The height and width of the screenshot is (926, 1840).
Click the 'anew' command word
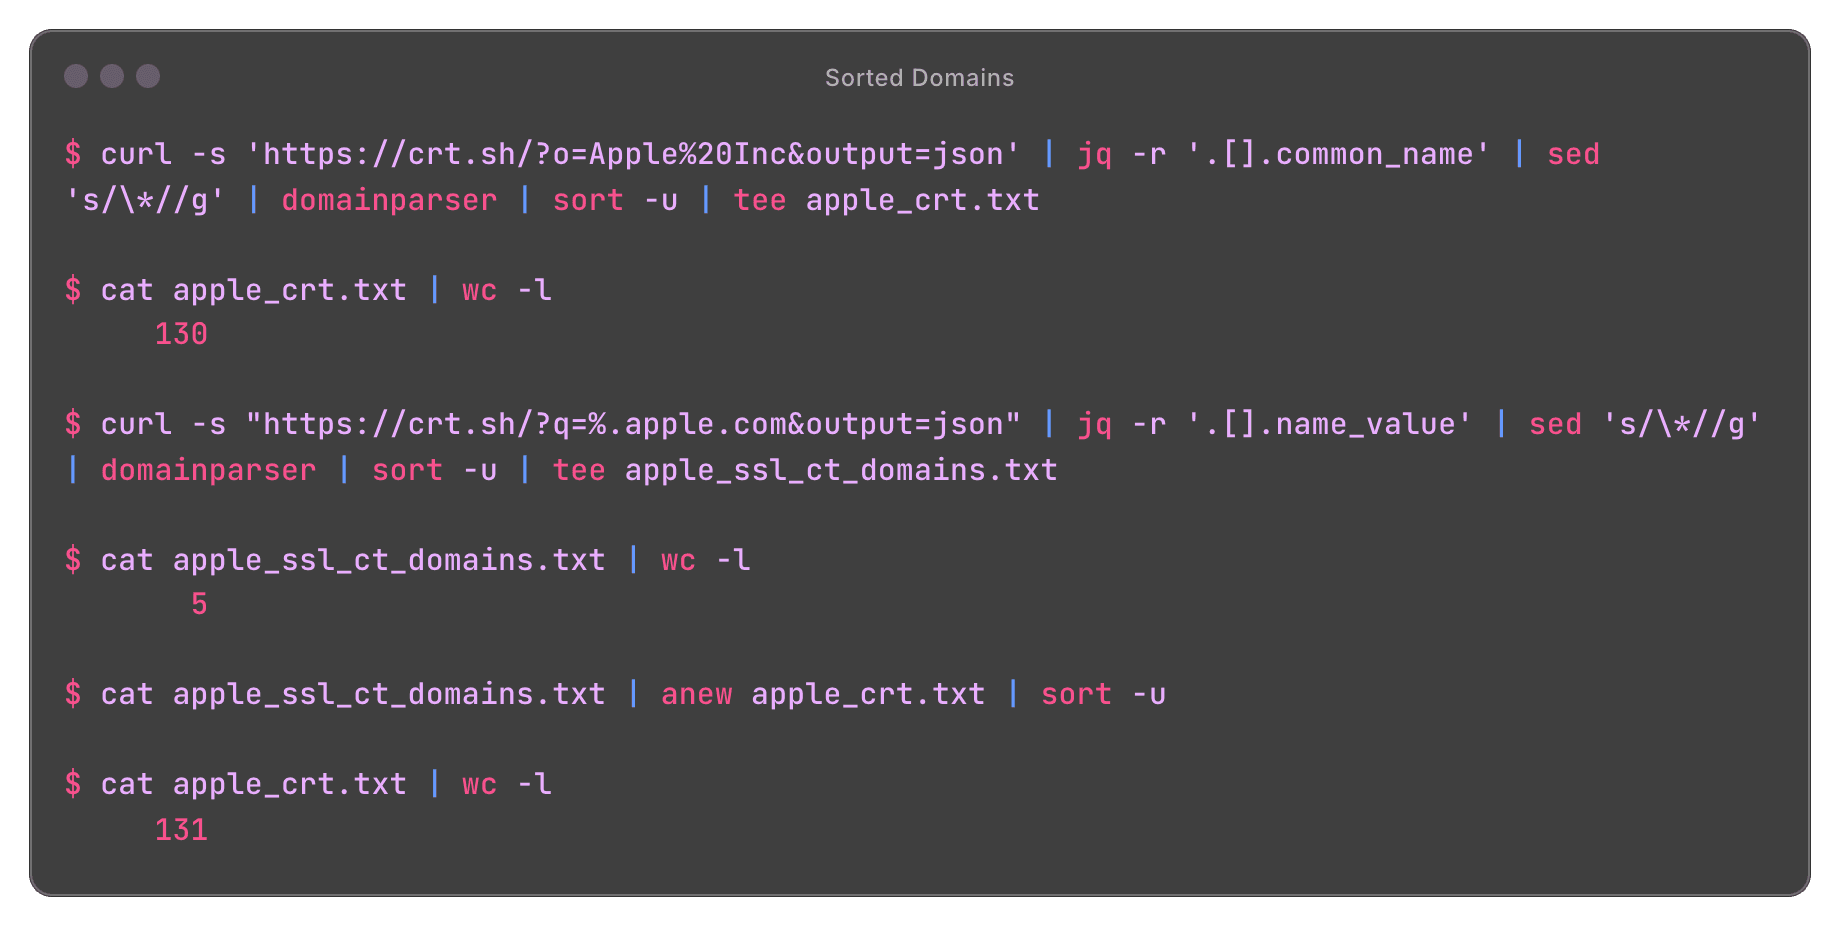[x=696, y=694]
